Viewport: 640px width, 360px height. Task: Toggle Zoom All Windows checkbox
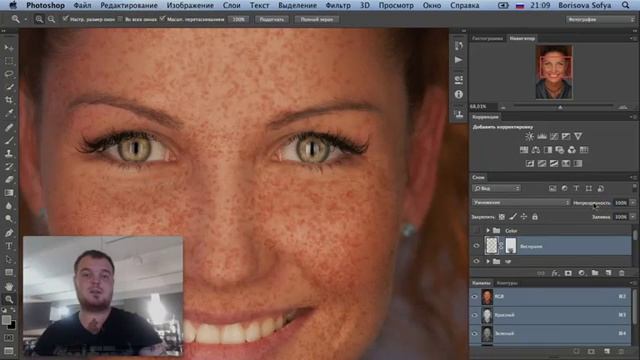coord(120,19)
